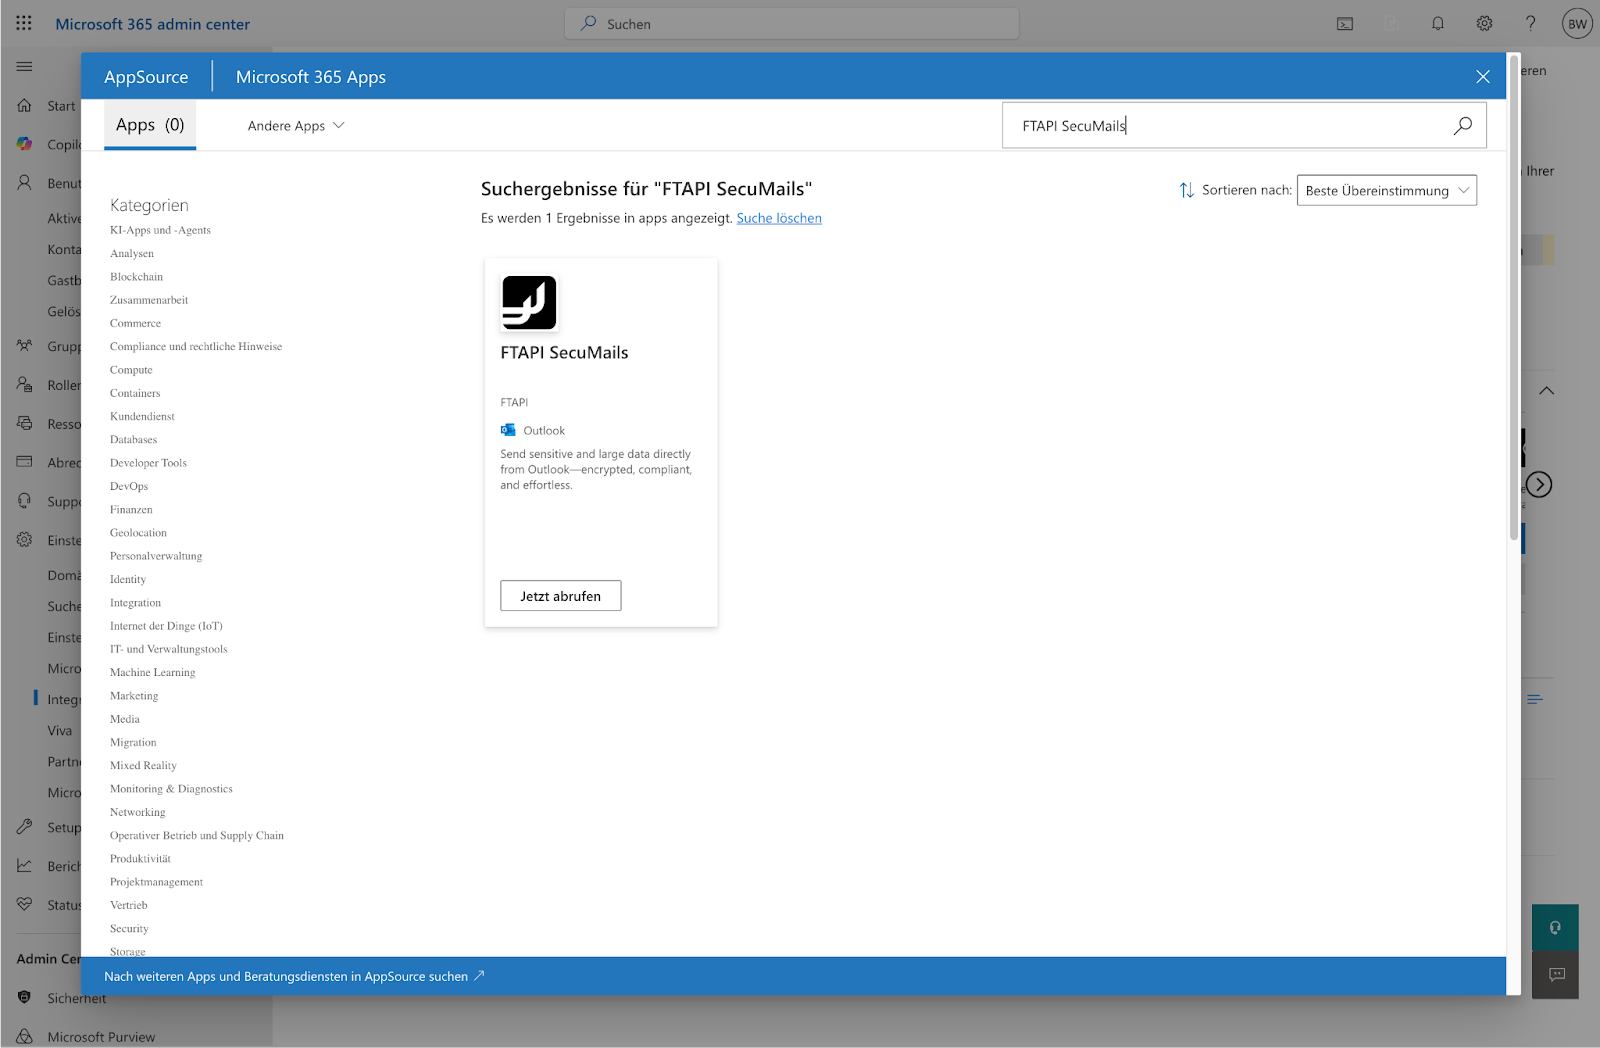The height and width of the screenshot is (1048, 1600).
Task: Click the external link arrow in footer bar
Action: tap(479, 976)
